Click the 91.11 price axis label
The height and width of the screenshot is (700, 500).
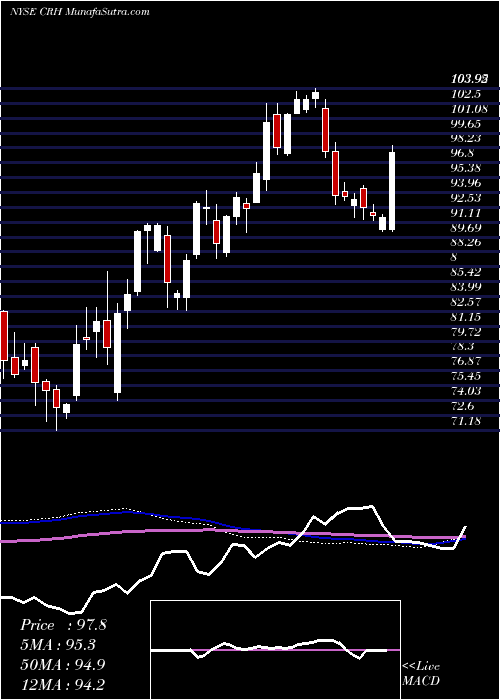(466, 212)
